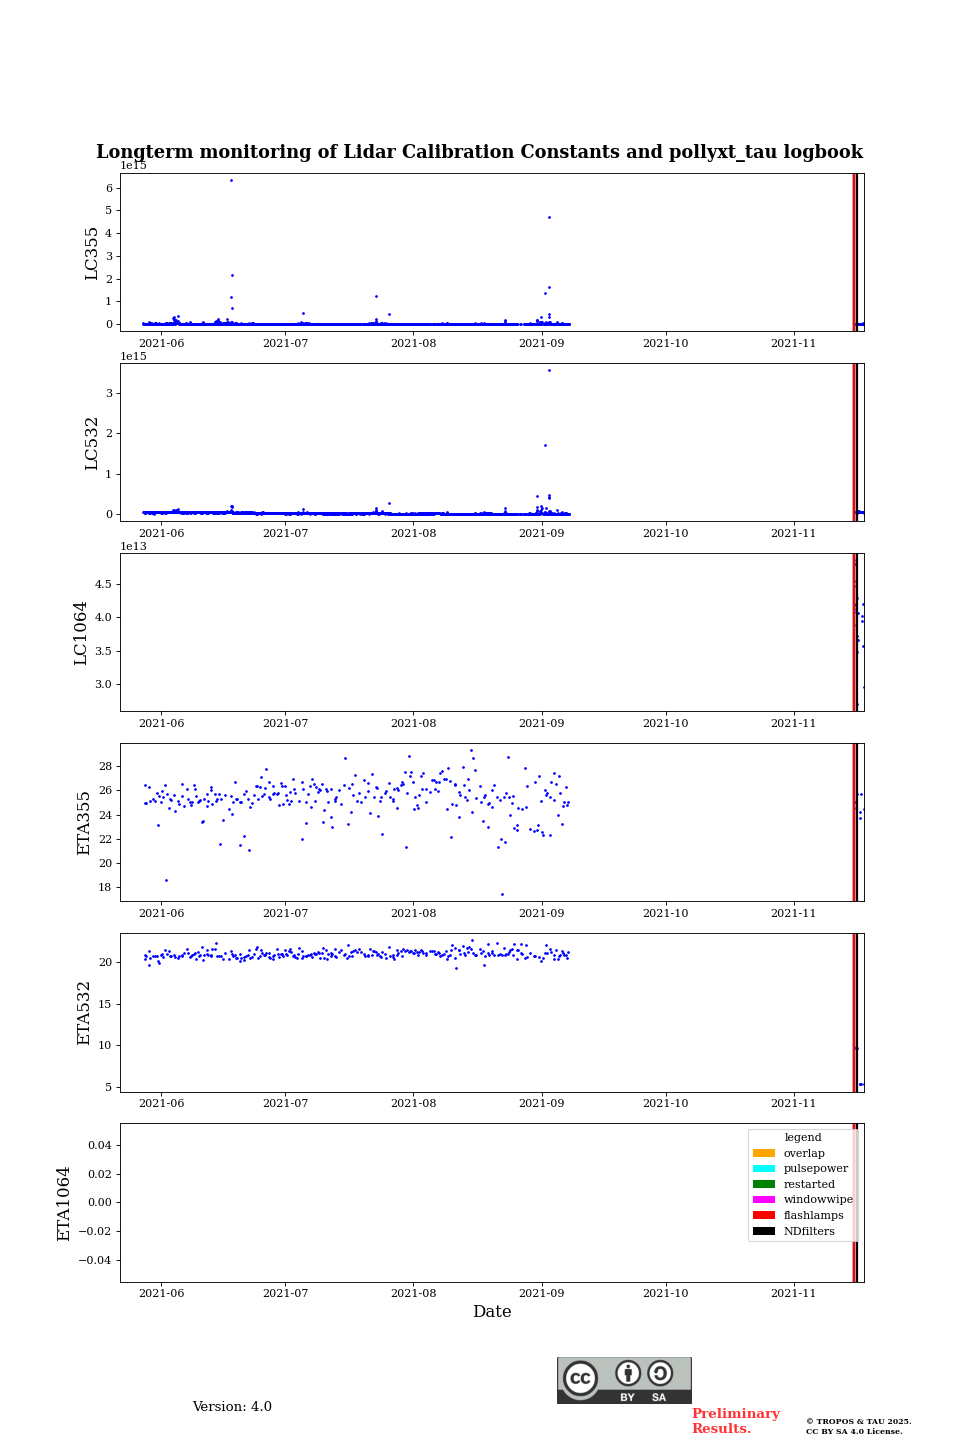Screen dimensions: 960x1440
Task: Click the ETA1064 y-axis label
Action: click(x=64, y=1203)
